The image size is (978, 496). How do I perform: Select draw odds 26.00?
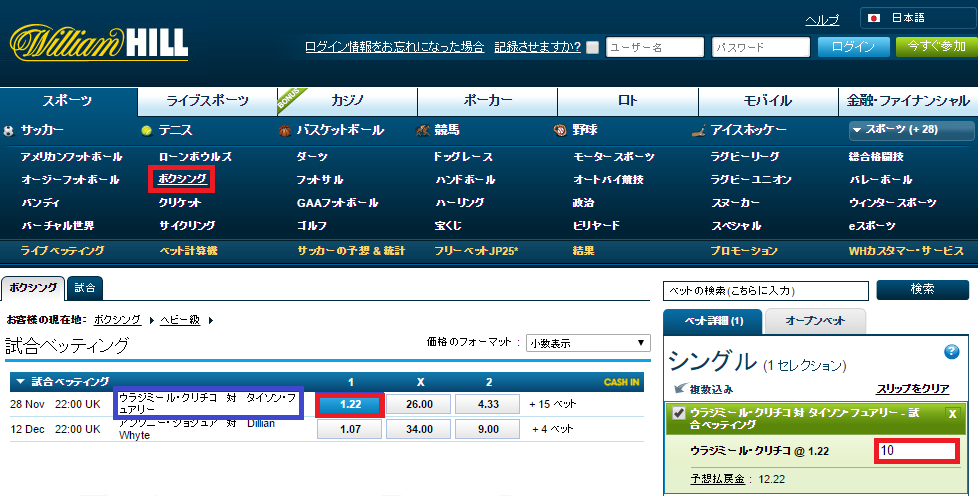point(419,404)
